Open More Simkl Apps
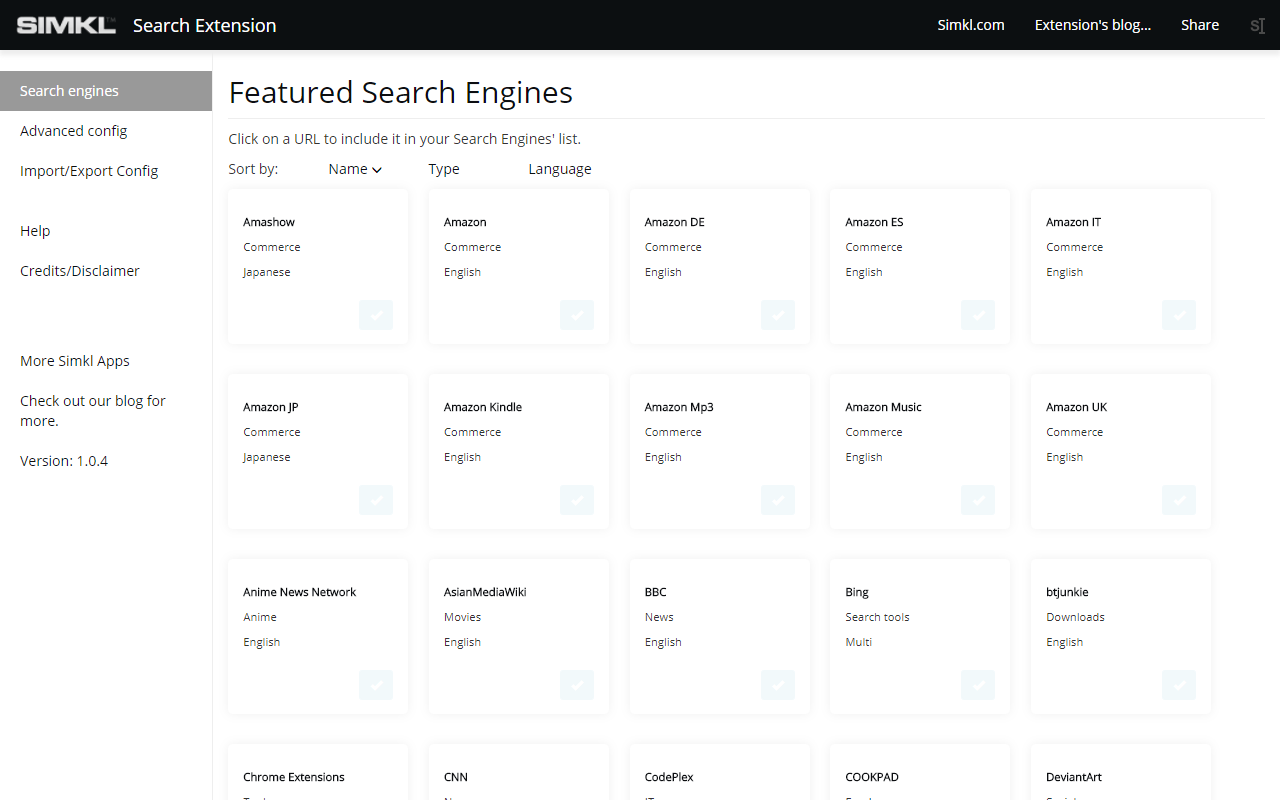 pos(75,361)
